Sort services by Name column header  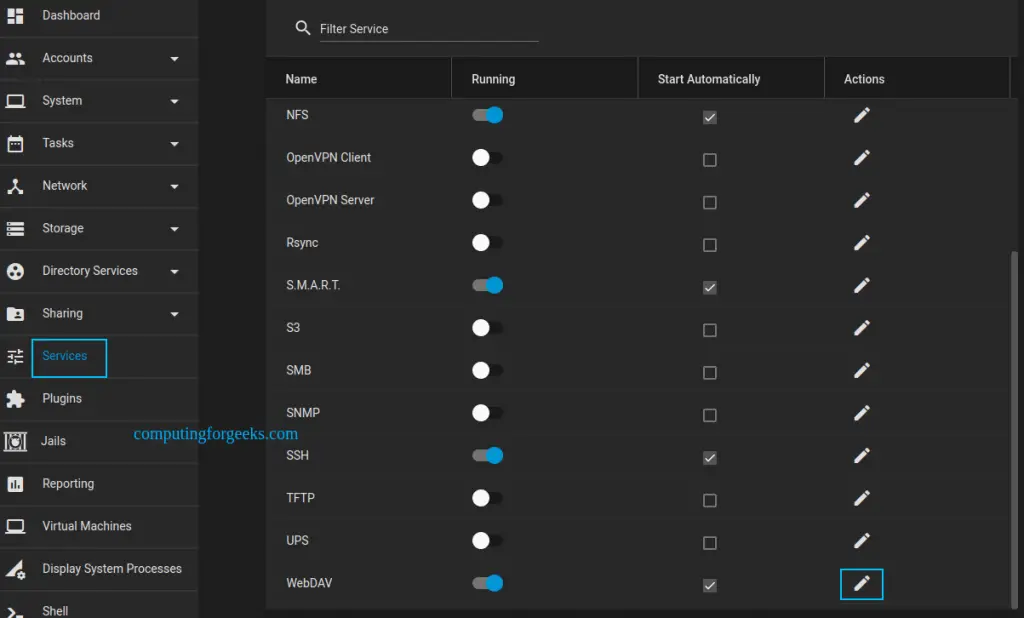301,79
